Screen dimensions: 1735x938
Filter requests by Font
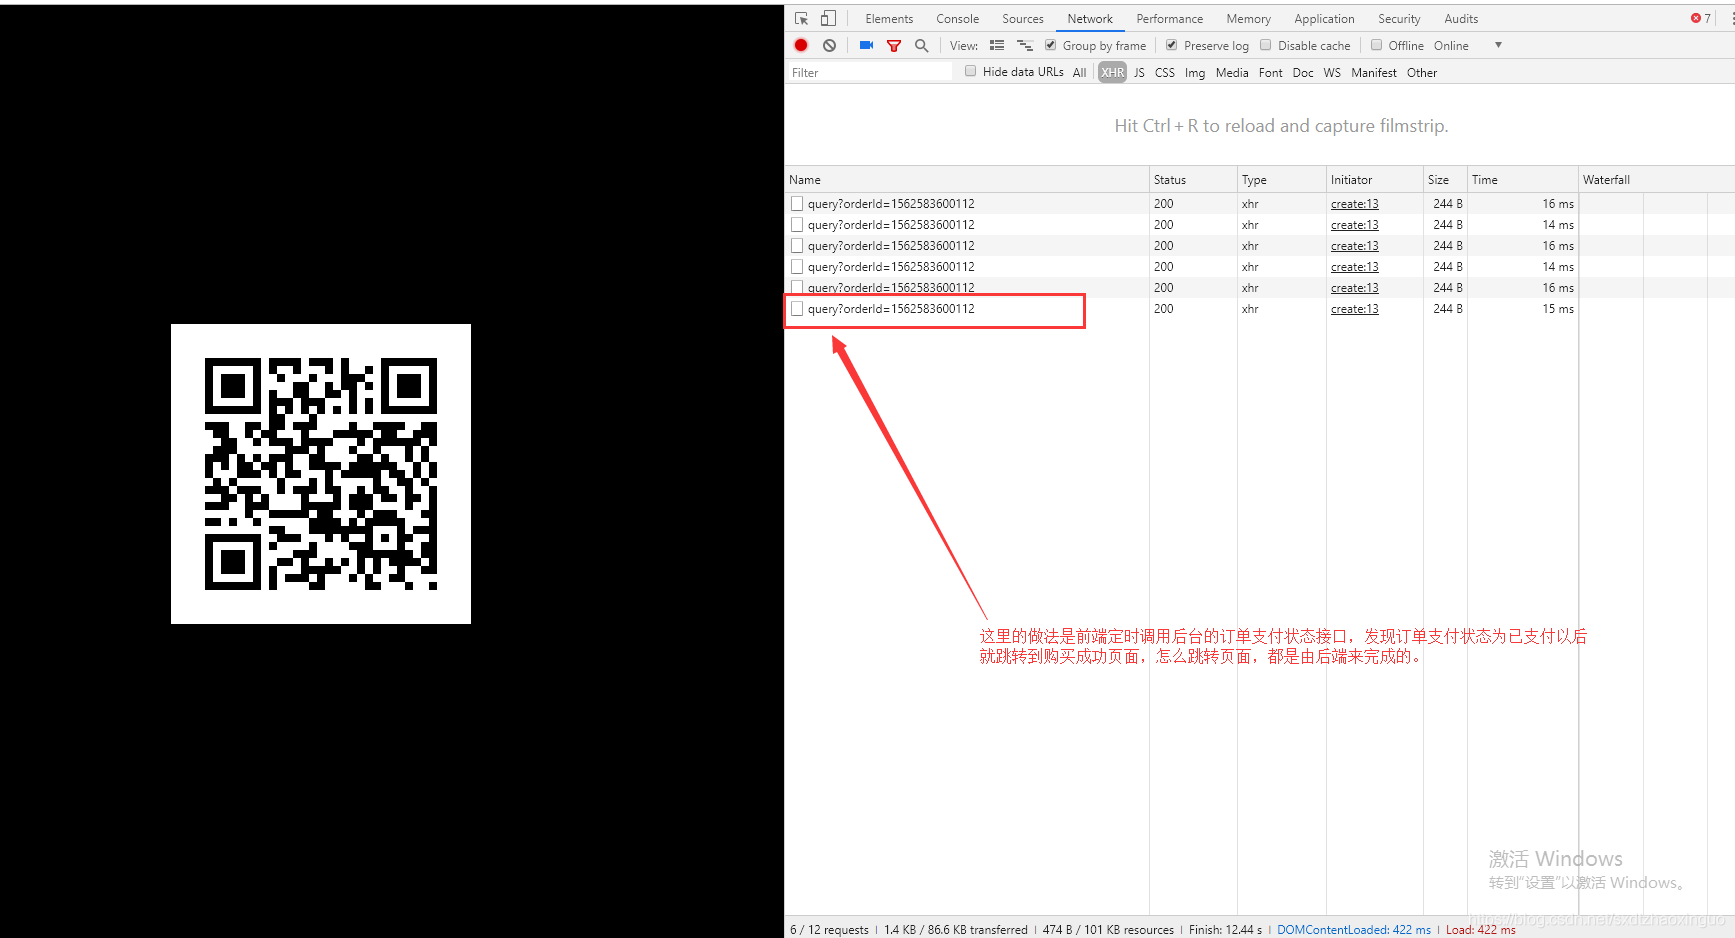pos(1270,72)
